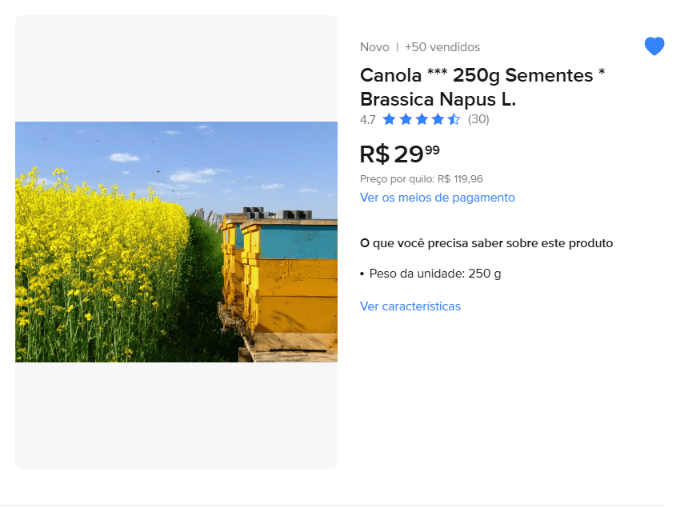Click the first rating star

[389, 119]
